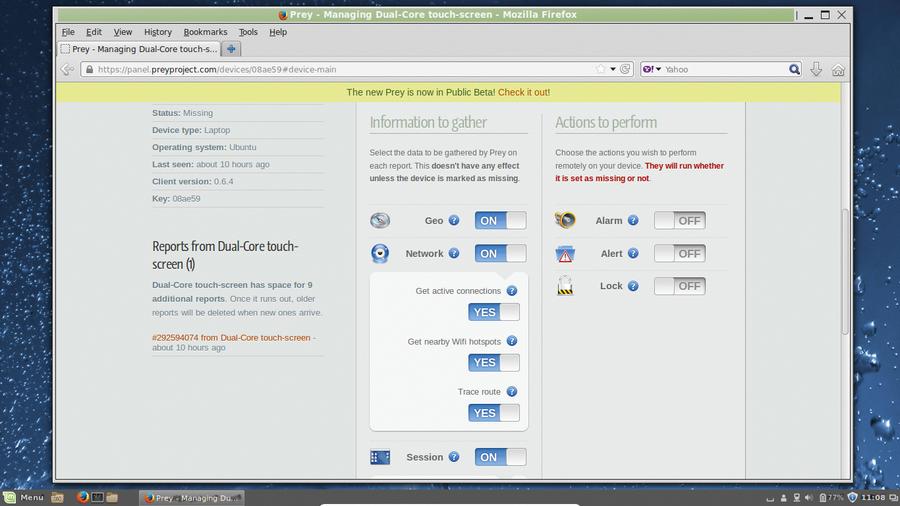Open report #292594074 from Dual-Core touch-screen

click(x=231, y=338)
